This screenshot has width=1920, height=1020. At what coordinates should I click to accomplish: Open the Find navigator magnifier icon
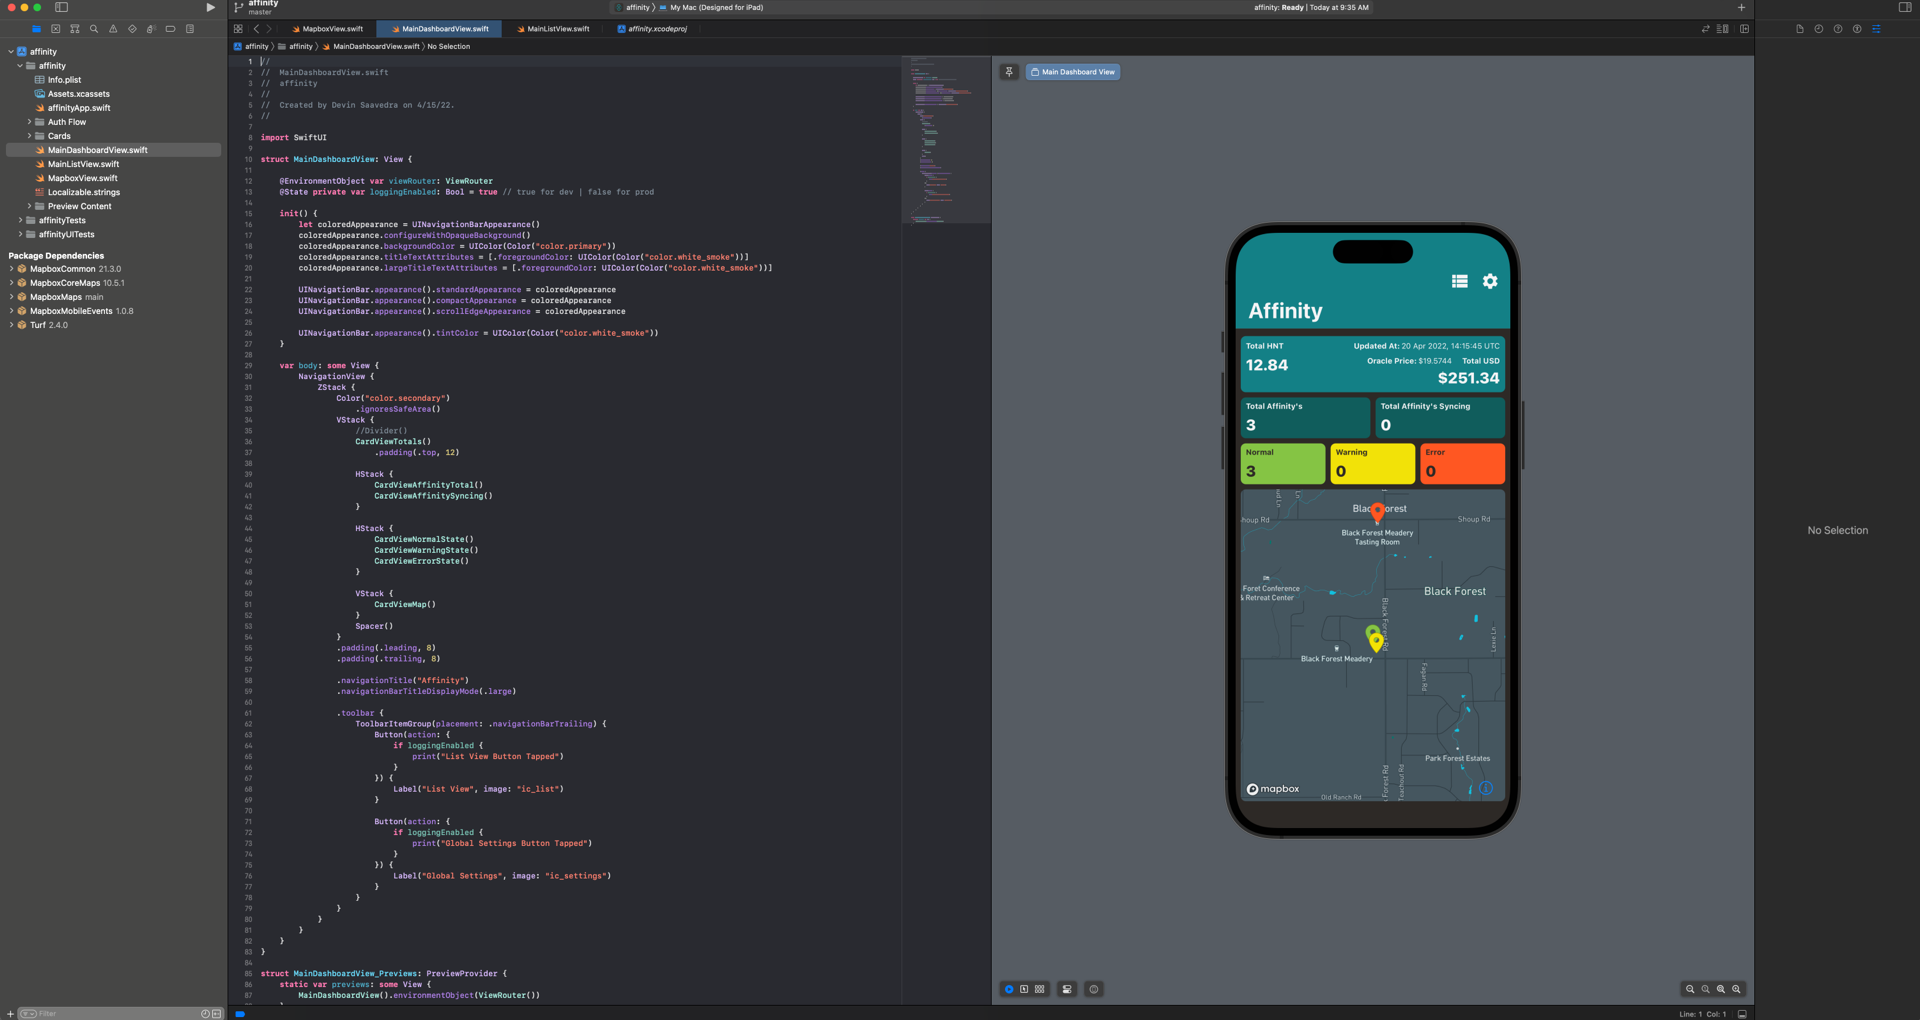94,29
